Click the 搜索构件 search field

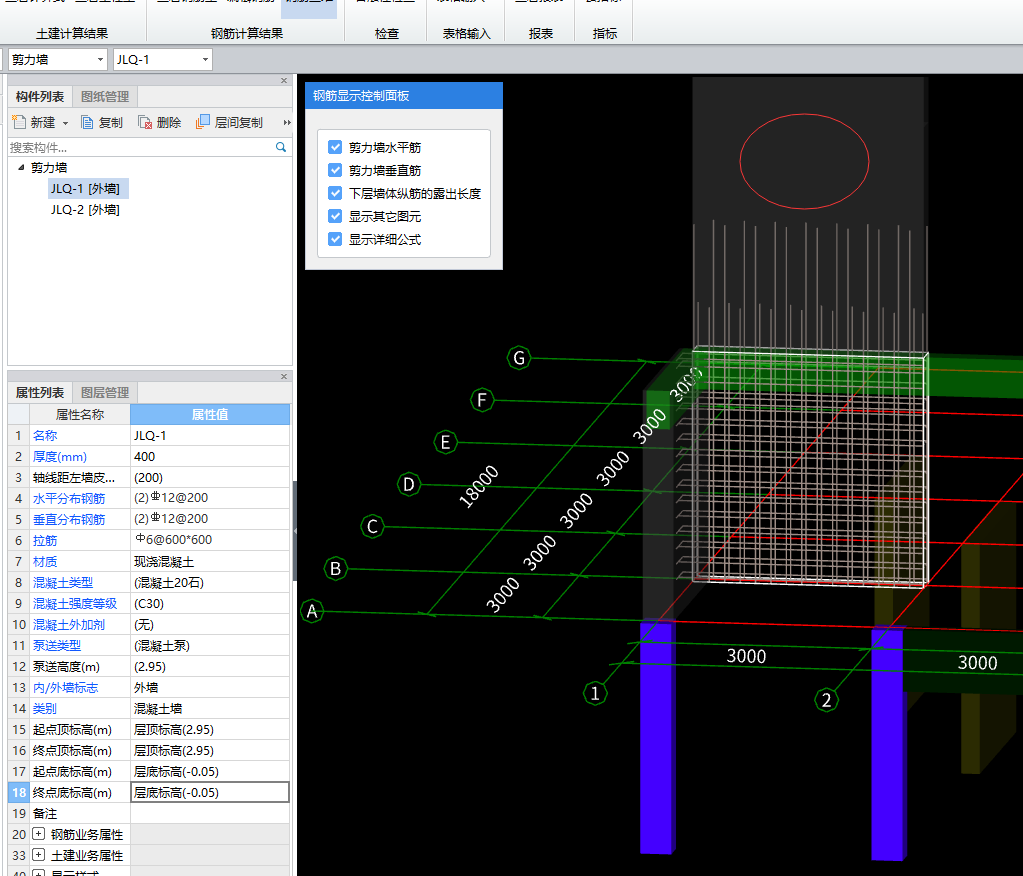(x=141, y=147)
